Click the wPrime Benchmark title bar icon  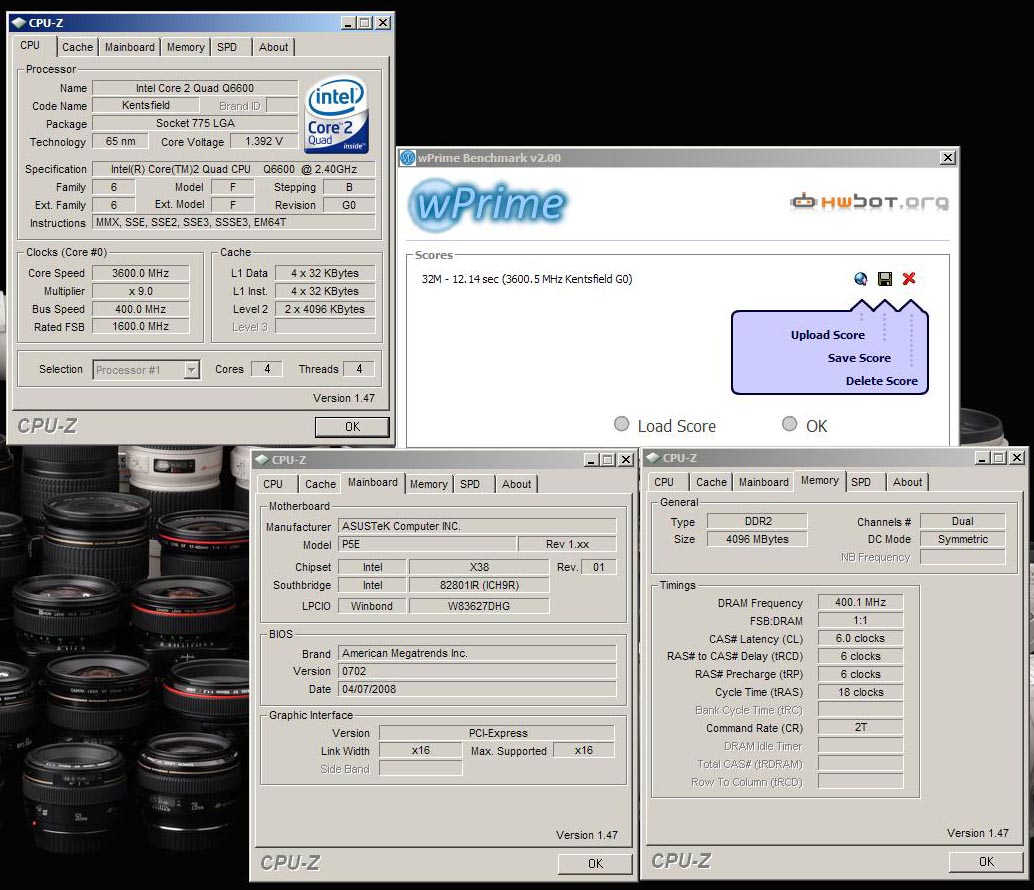pyautogui.click(x=408, y=158)
